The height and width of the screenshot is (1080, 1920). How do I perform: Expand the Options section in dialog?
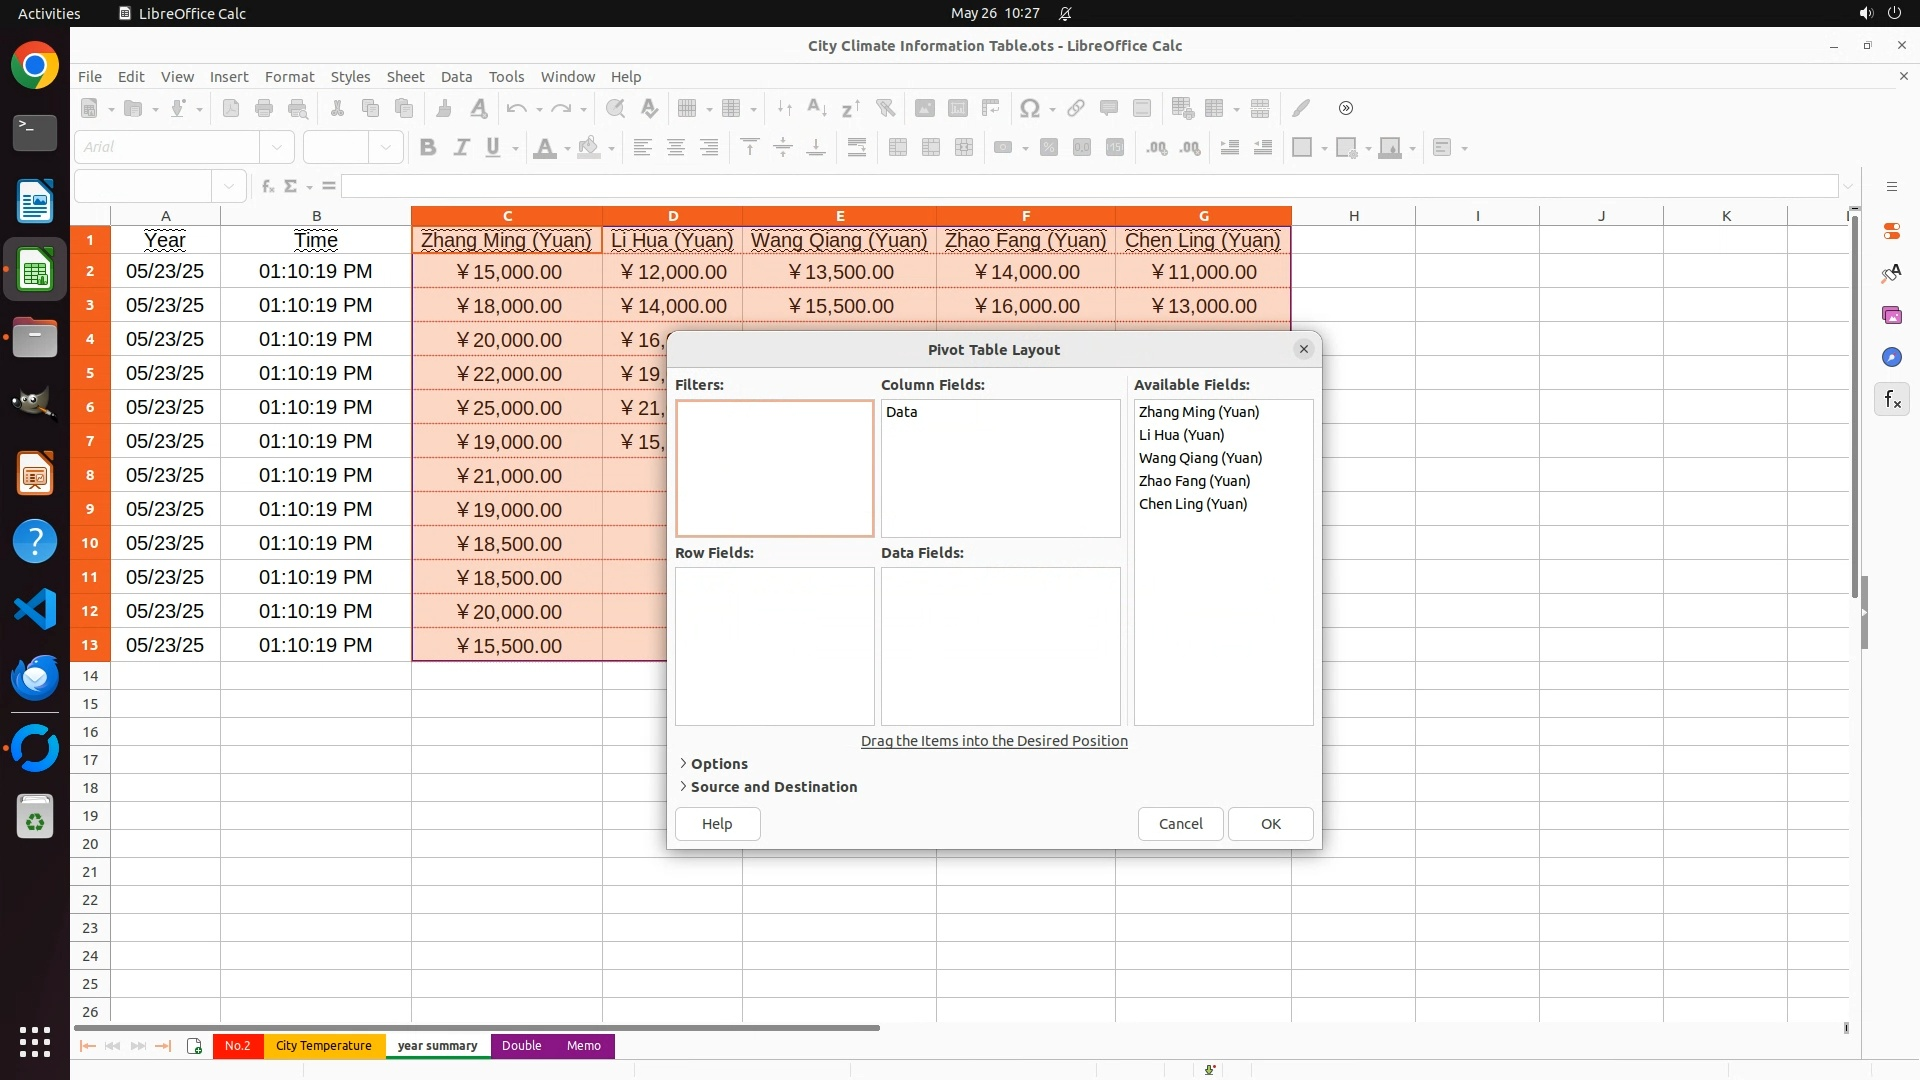718,764
